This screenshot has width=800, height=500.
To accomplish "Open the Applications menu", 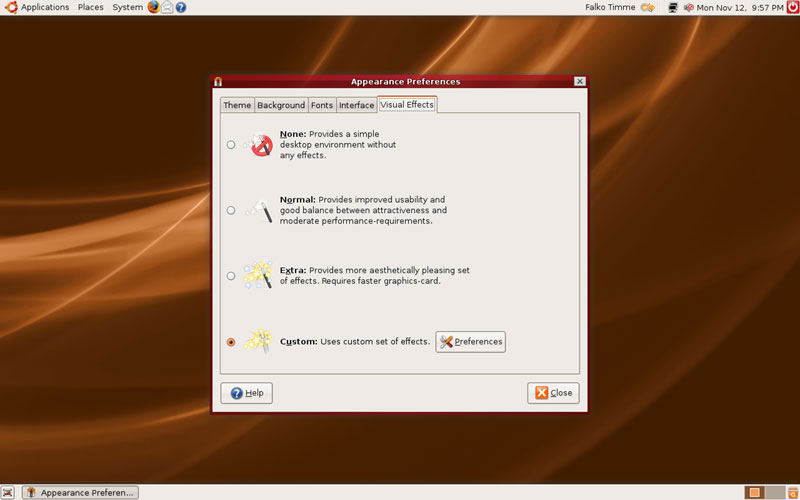I will click(45, 7).
